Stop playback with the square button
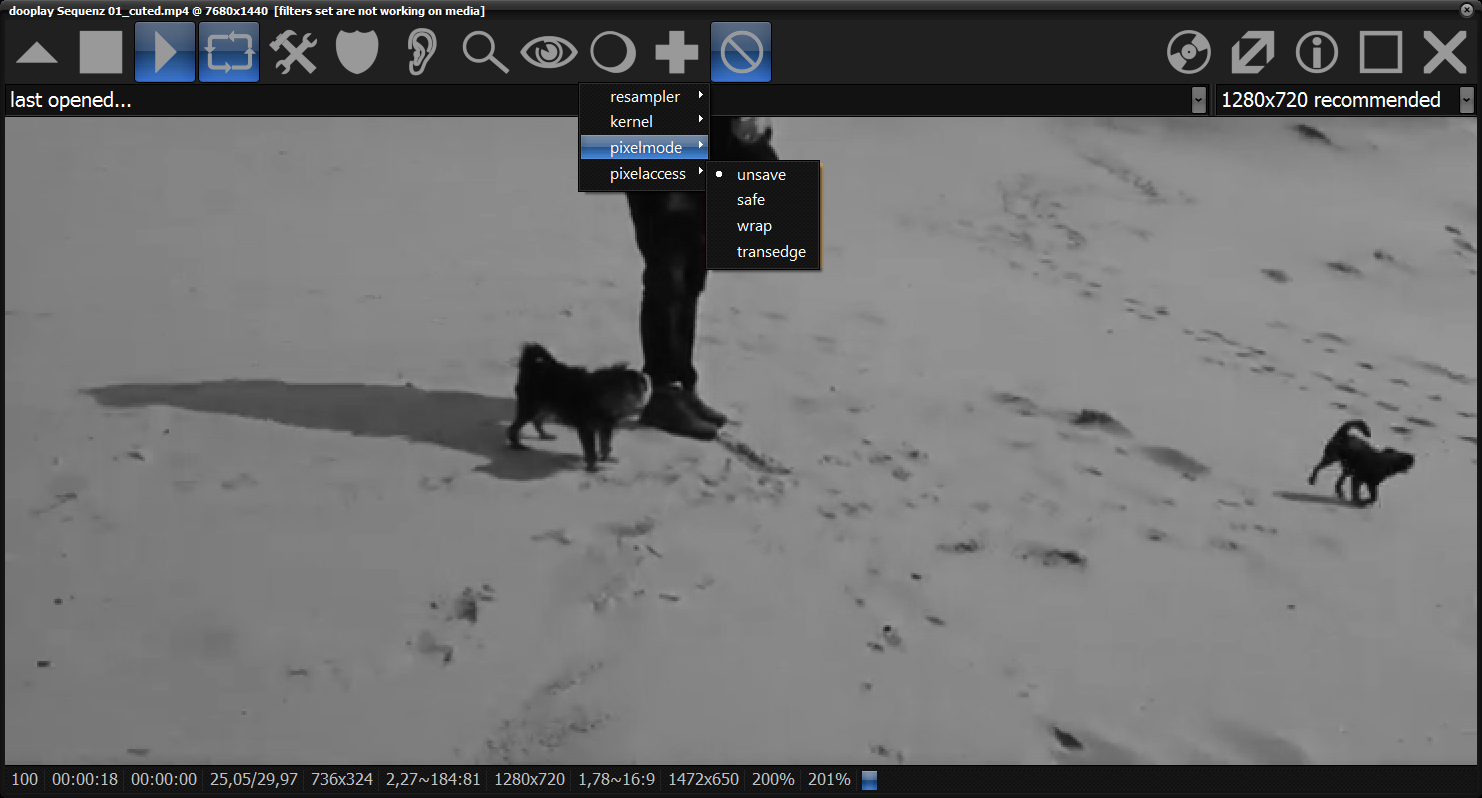Image resolution: width=1482 pixels, height=798 pixels. coord(101,53)
